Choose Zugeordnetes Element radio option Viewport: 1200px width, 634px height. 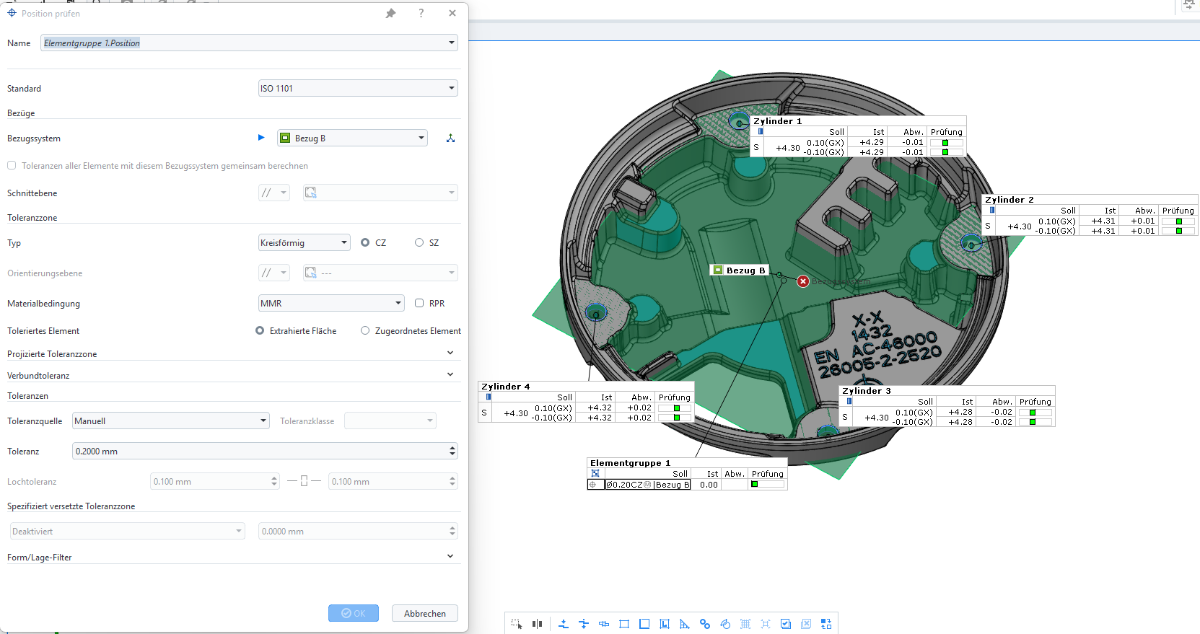tap(365, 331)
